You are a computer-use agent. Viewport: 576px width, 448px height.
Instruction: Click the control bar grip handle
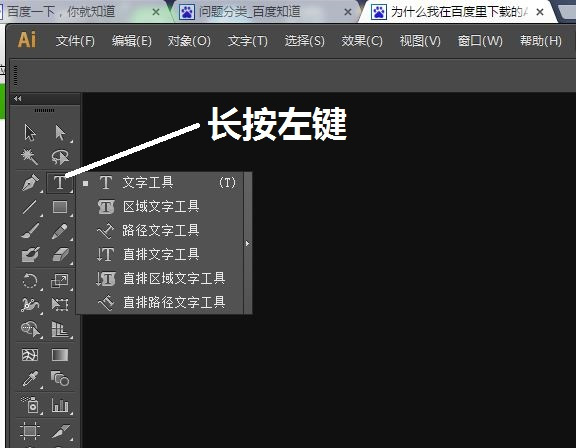pyautogui.click(x=15, y=75)
